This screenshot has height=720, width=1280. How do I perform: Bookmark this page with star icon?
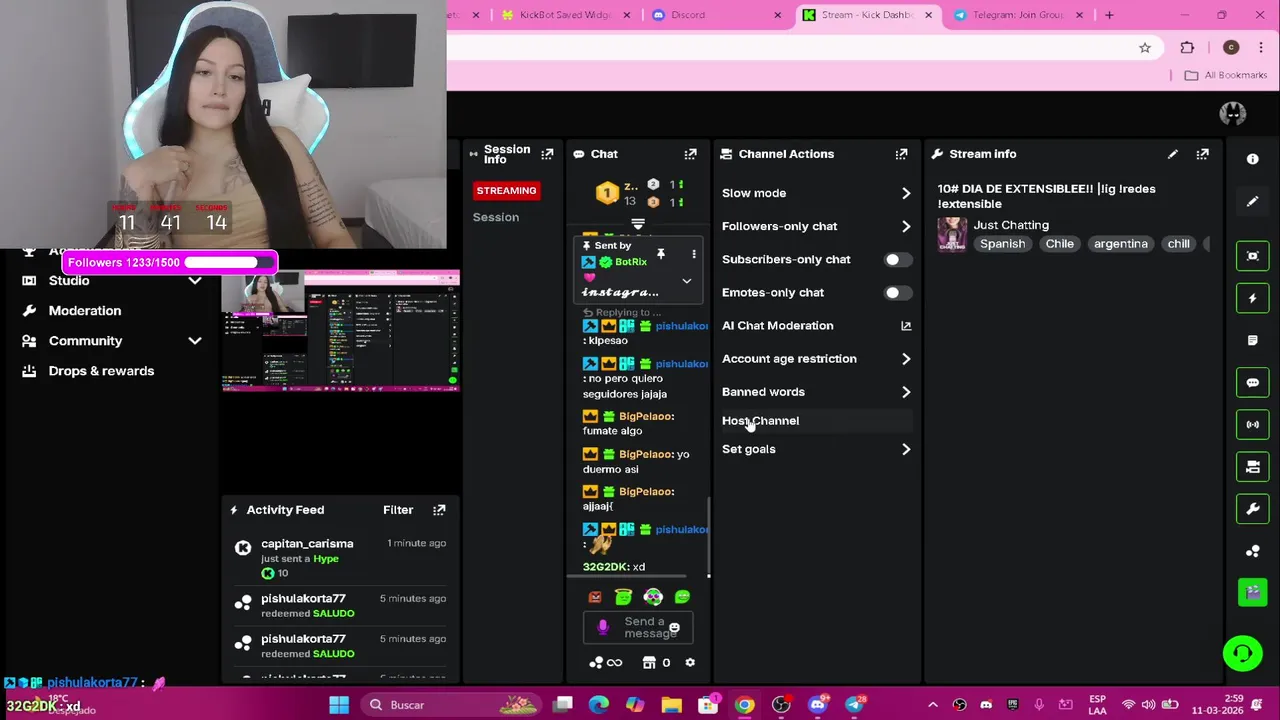(x=1145, y=48)
